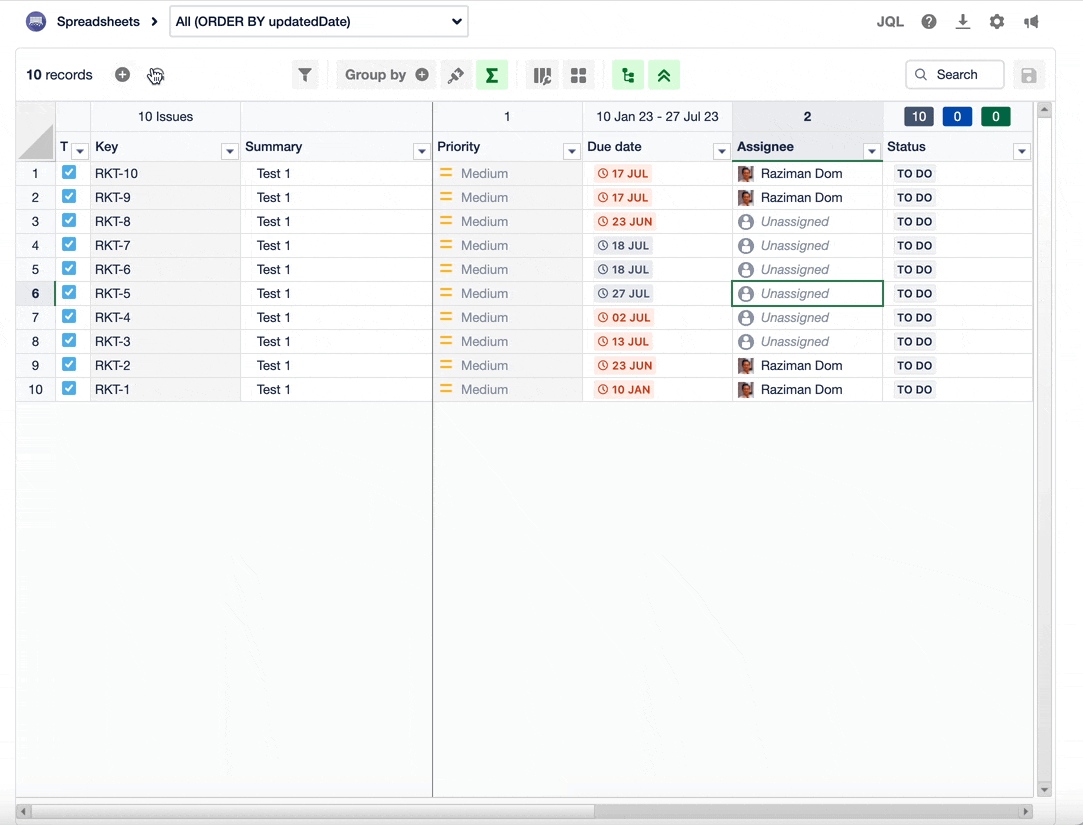Toggle the checkbox in RKT-1 row
Screen dimensions: 1083x825
coord(69,388)
